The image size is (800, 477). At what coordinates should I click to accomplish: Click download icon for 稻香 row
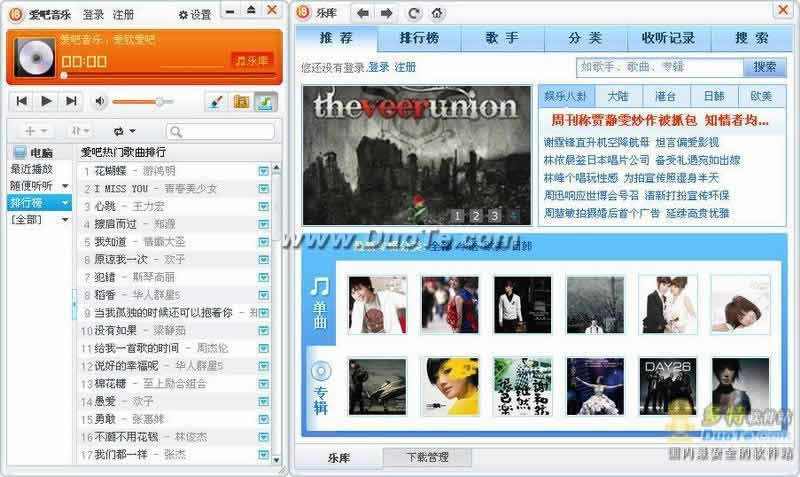pos(263,295)
